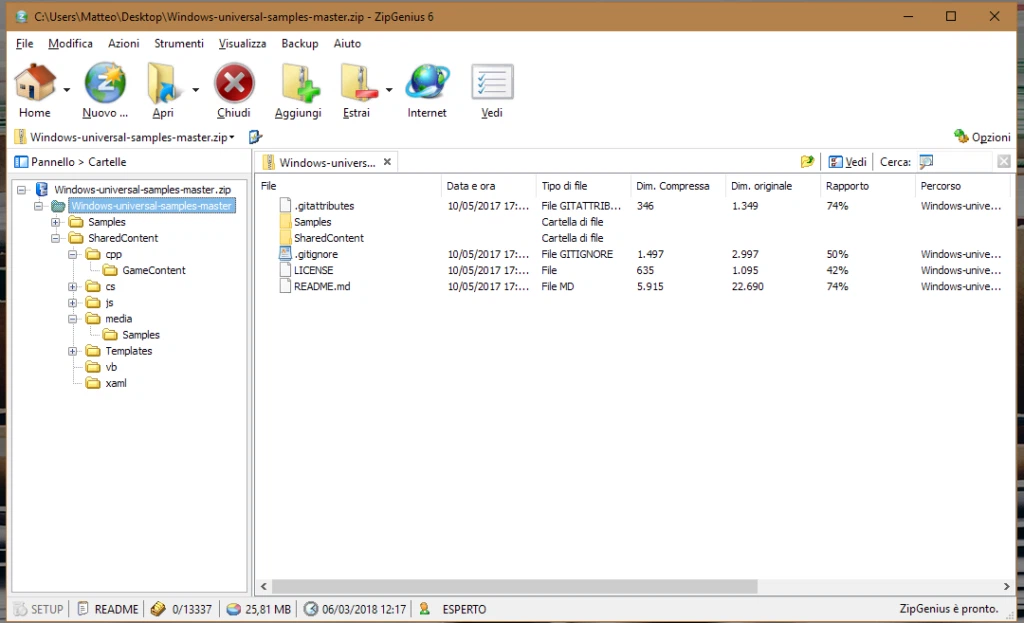Expand the Samples folder tree node

click(56, 222)
